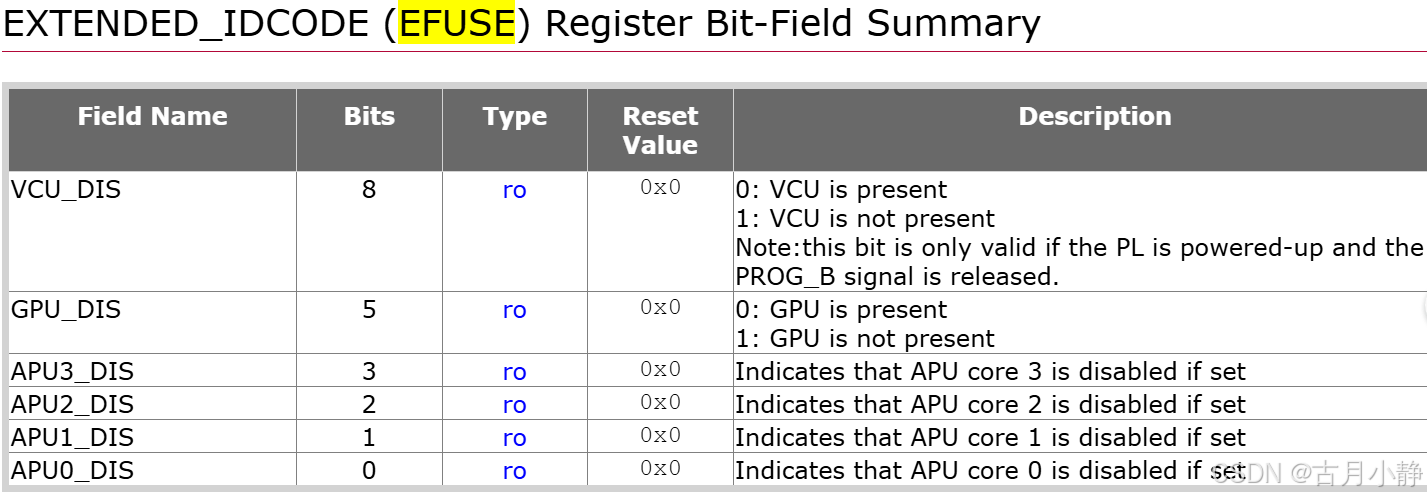
Task: Click the 'ro' type link for VCU_DIS
Action: click(x=514, y=190)
